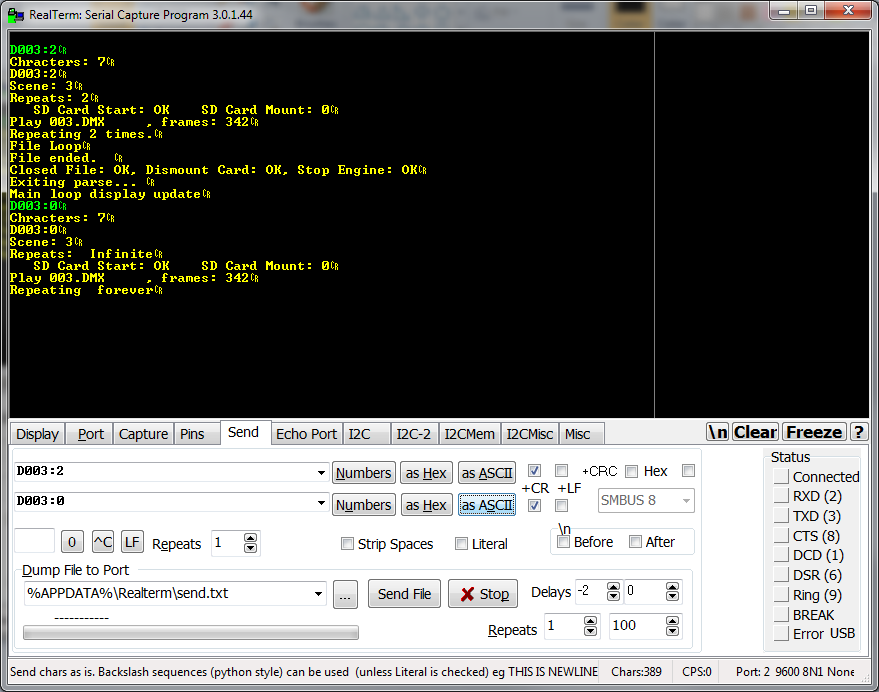879x692 pixels.
Task: Toggle the checkbox right of the Hex label
Action: point(688,470)
